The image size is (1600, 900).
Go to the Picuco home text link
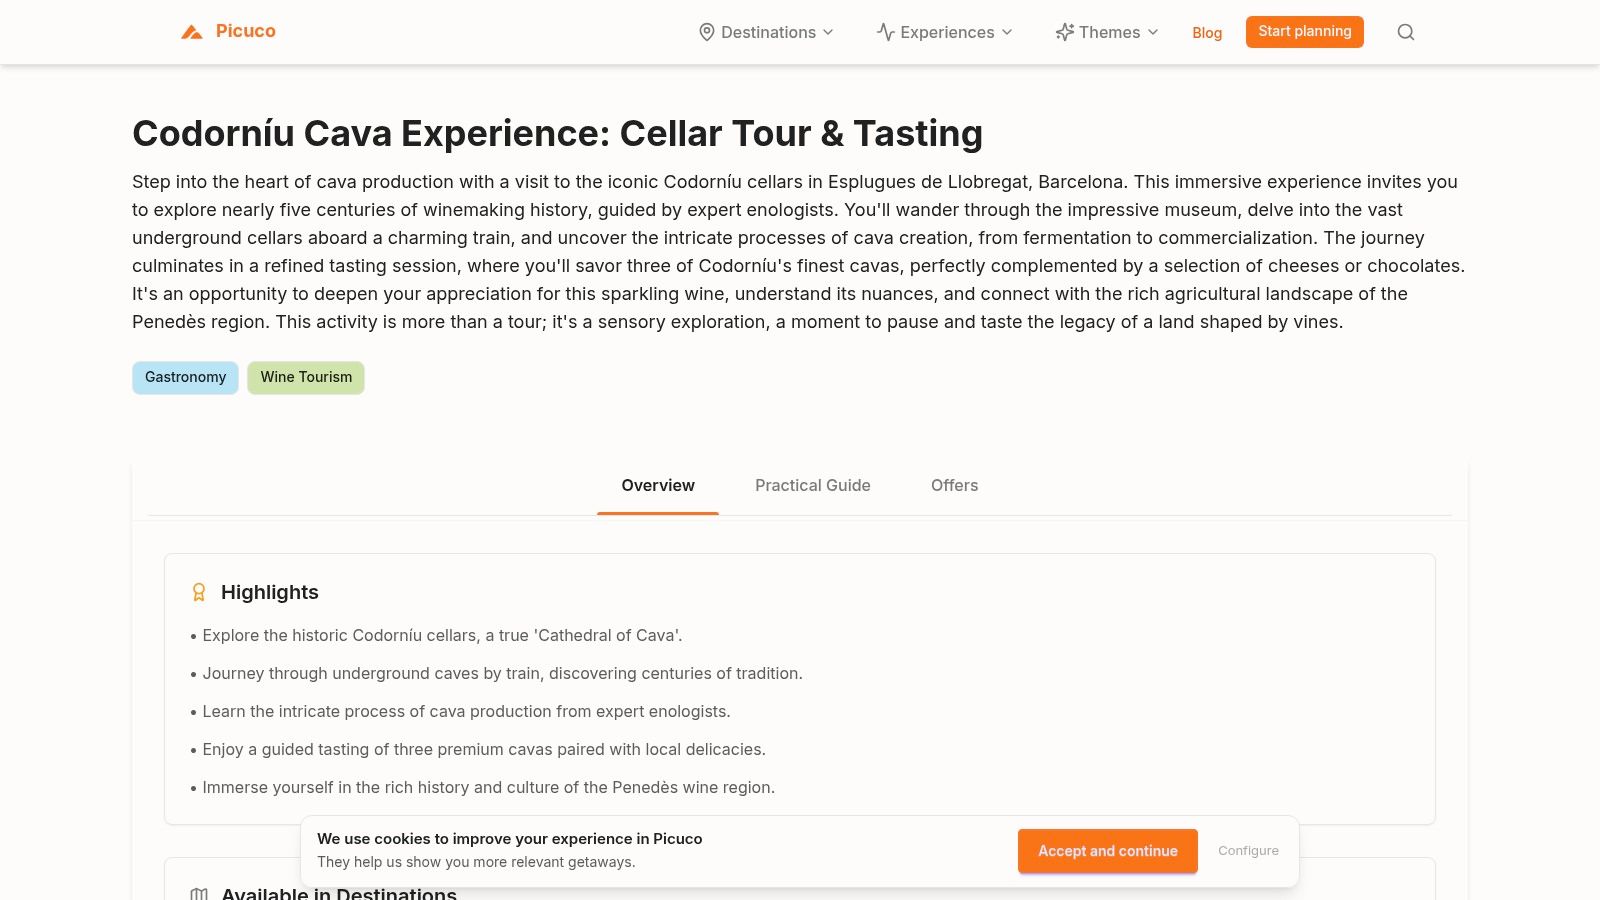click(245, 31)
